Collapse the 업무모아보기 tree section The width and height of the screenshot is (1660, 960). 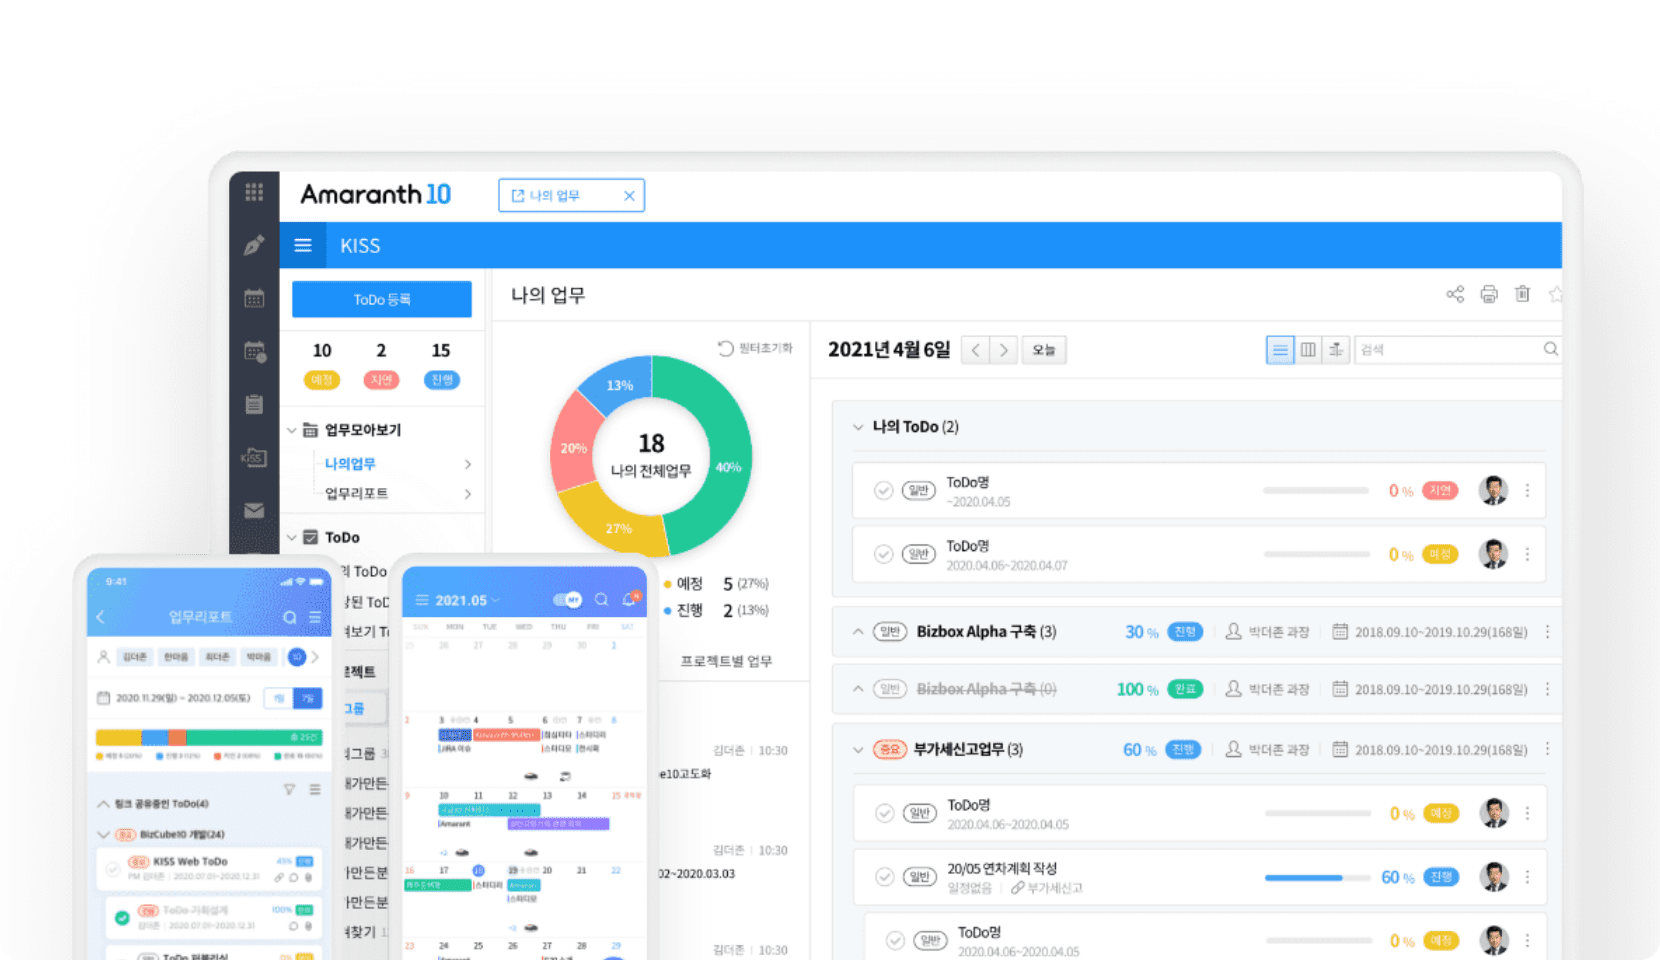[x=292, y=430]
